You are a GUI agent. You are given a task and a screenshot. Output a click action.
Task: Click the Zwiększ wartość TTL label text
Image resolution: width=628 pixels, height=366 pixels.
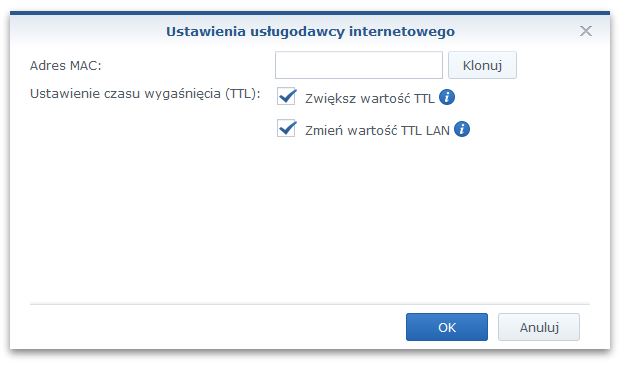(x=370, y=99)
